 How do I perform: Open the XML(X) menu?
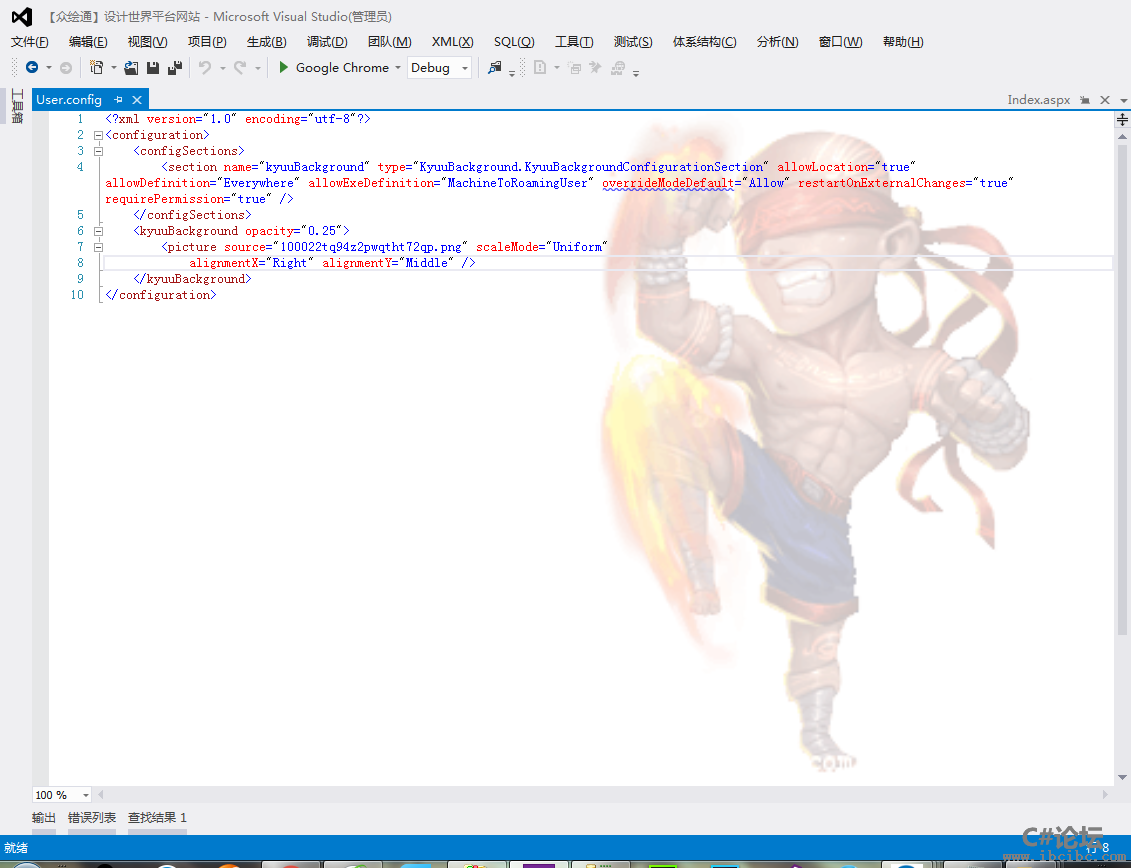tap(452, 42)
